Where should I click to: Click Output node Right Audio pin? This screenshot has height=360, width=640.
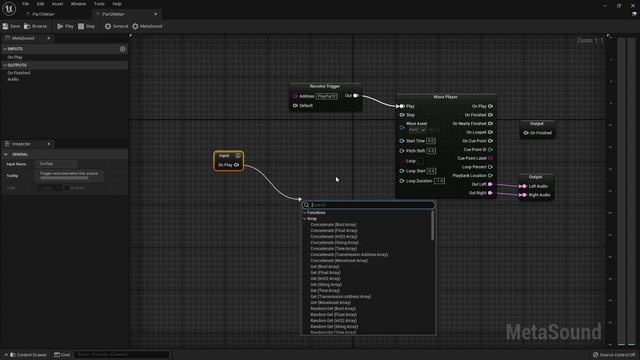pos(523,195)
